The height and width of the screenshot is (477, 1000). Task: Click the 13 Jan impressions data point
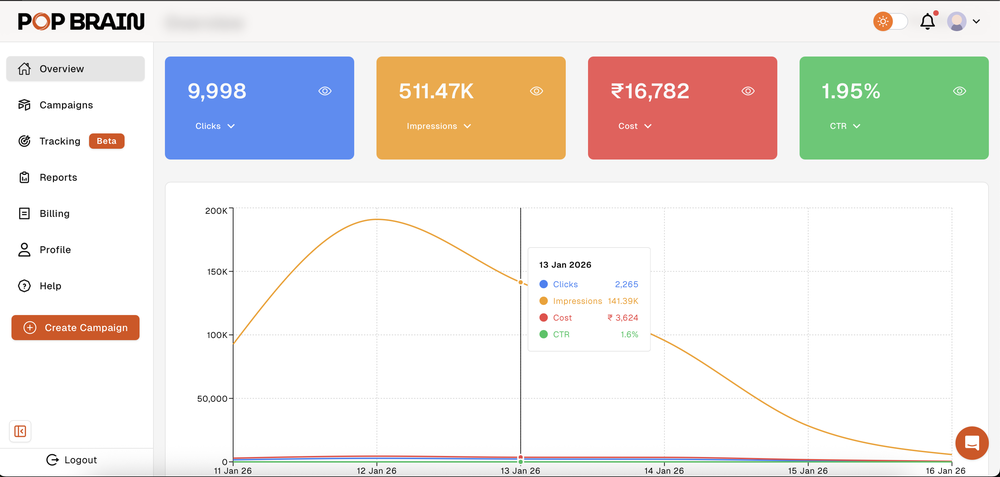click(x=520, y=282)
